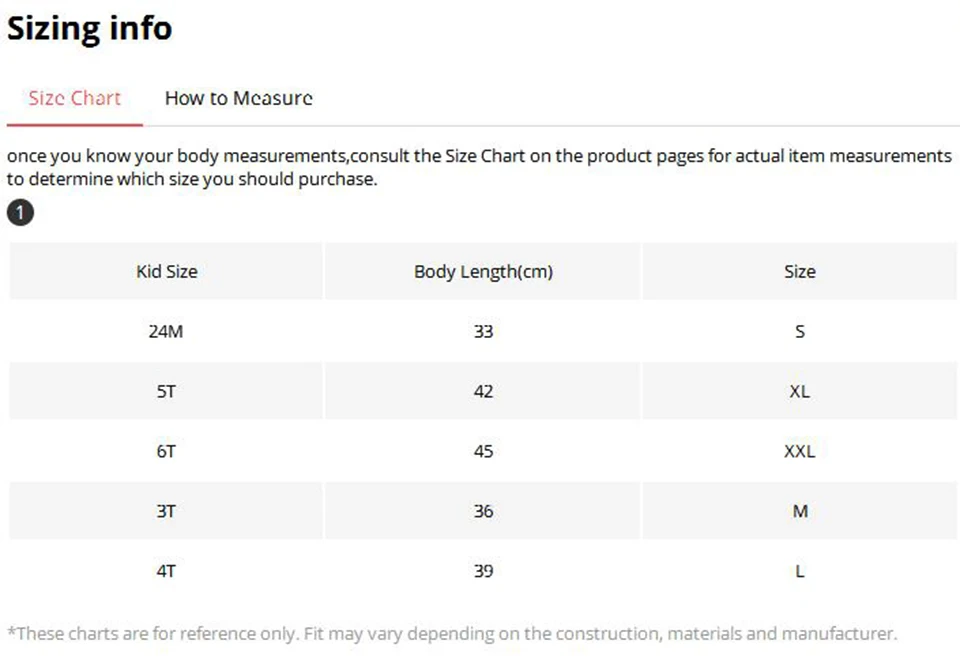Select the 6T kid size cell
The height and width of the screenshot is (667, 960).
pos(166,451)
